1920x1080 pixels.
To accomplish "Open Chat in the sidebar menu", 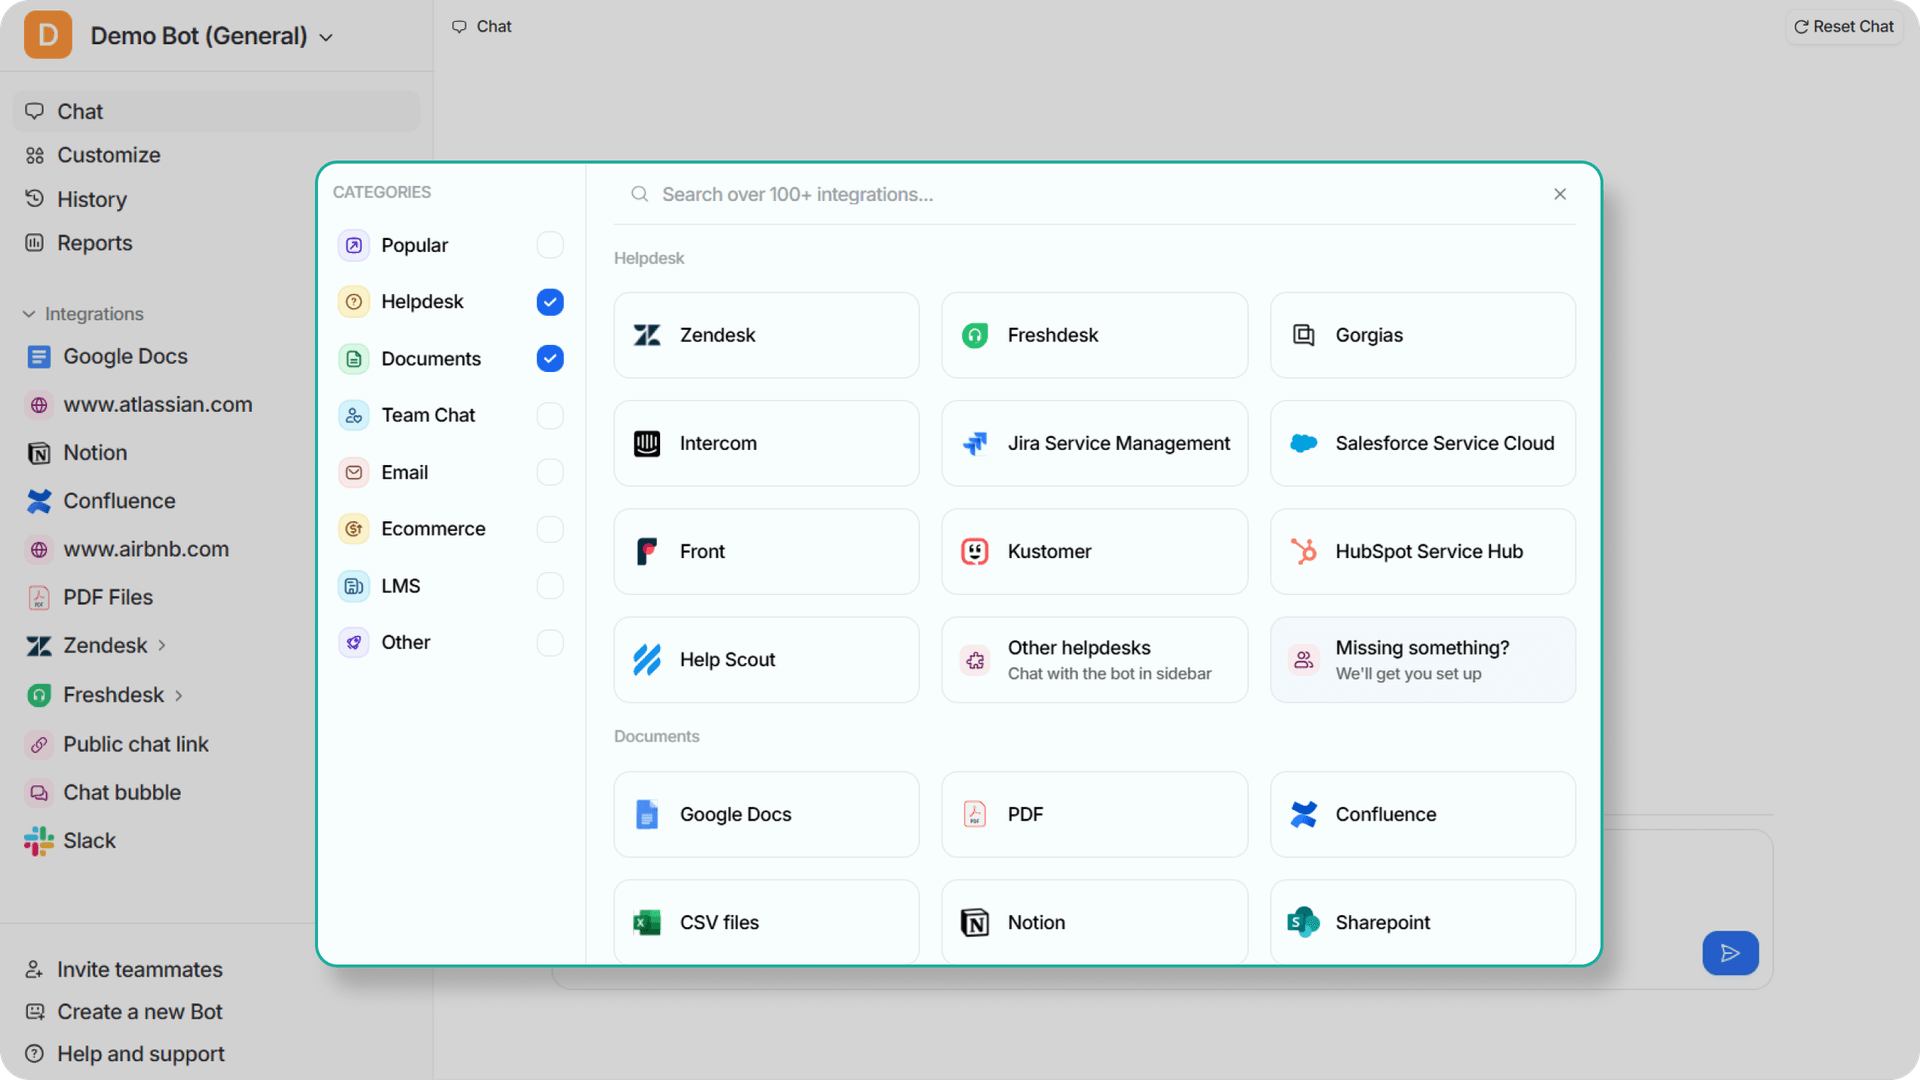I will click(x=216, y=111).
